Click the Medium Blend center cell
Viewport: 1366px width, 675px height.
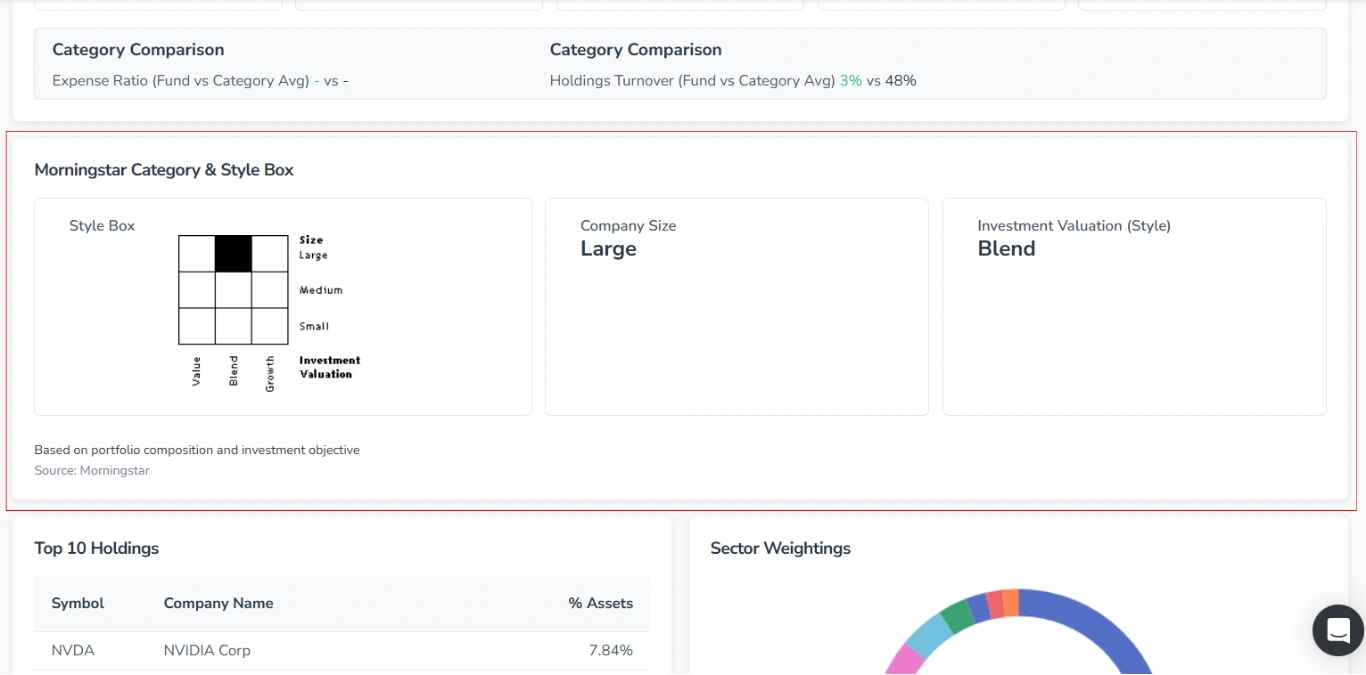(233, 290)
